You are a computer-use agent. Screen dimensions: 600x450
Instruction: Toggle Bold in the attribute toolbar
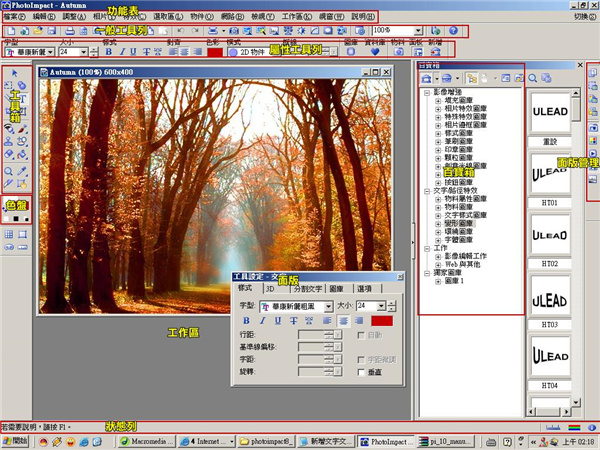click(x=109, y=52)
